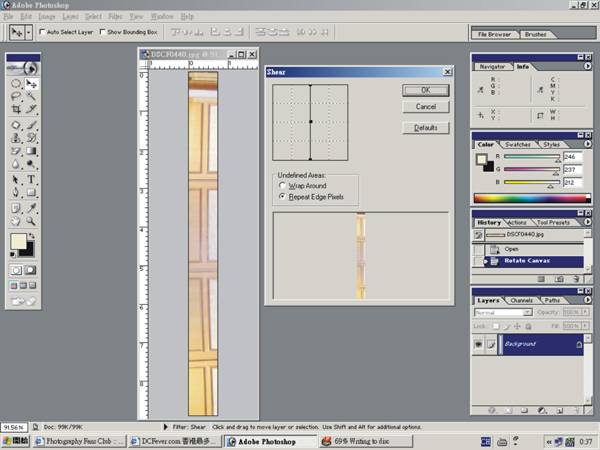The height and width of the screenshot is (450, 600).
Task: Select the Eyedropper tool
Action: coord(31,206)
